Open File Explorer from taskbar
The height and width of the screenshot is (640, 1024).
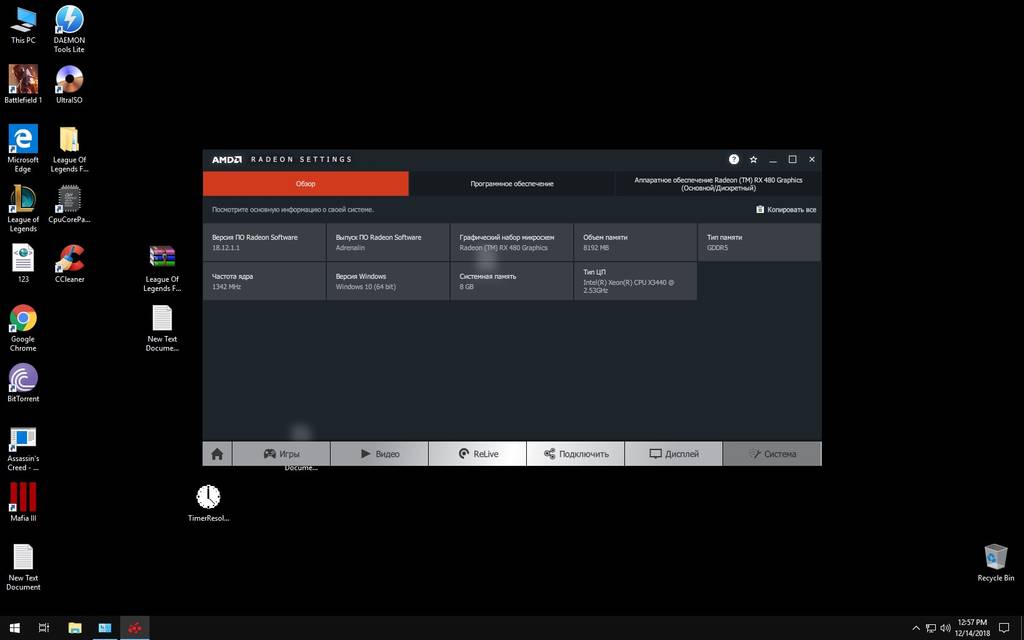pyautogui.click(x=74, y=628)
